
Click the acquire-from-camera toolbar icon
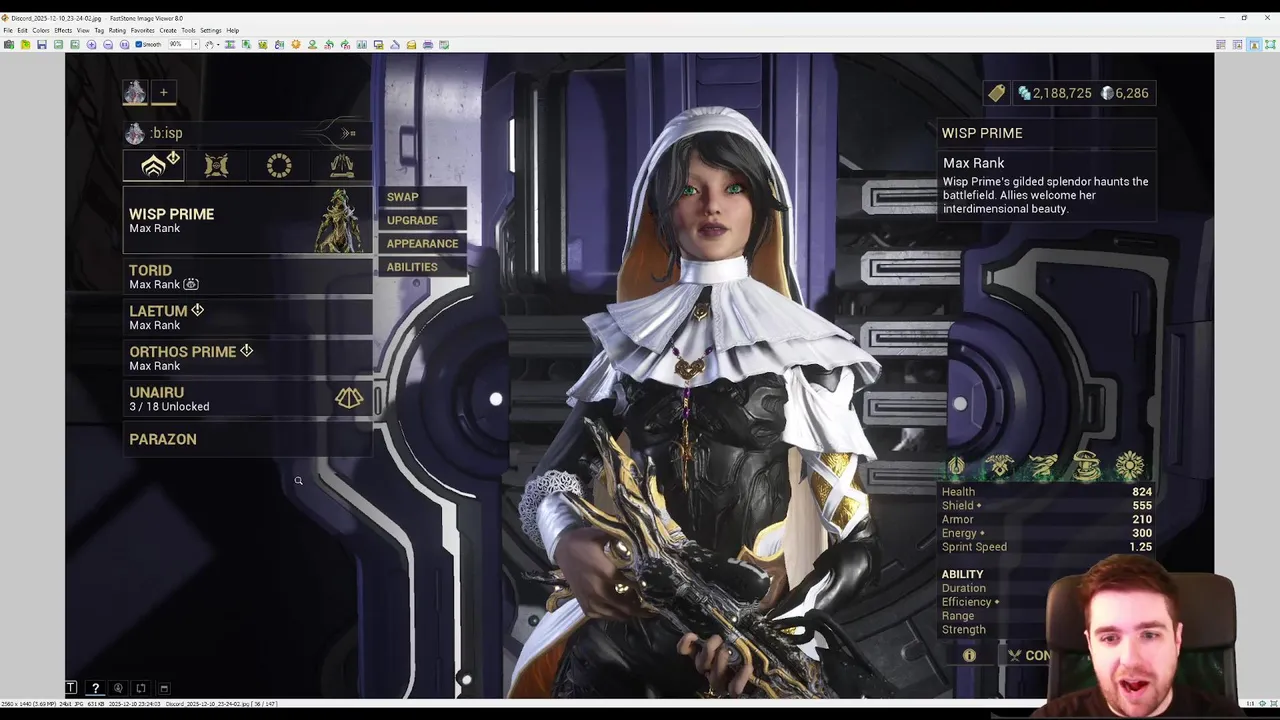(9, 44)
